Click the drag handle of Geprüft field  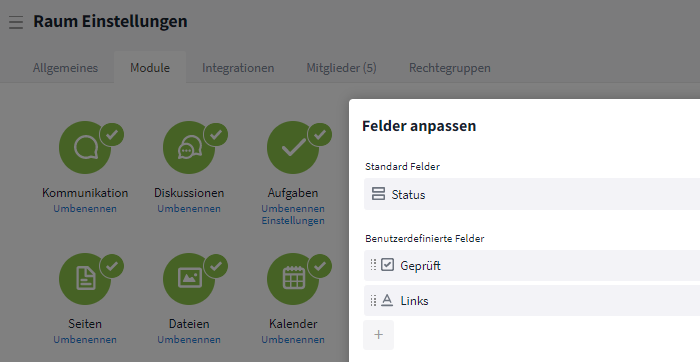click(373, 265)
